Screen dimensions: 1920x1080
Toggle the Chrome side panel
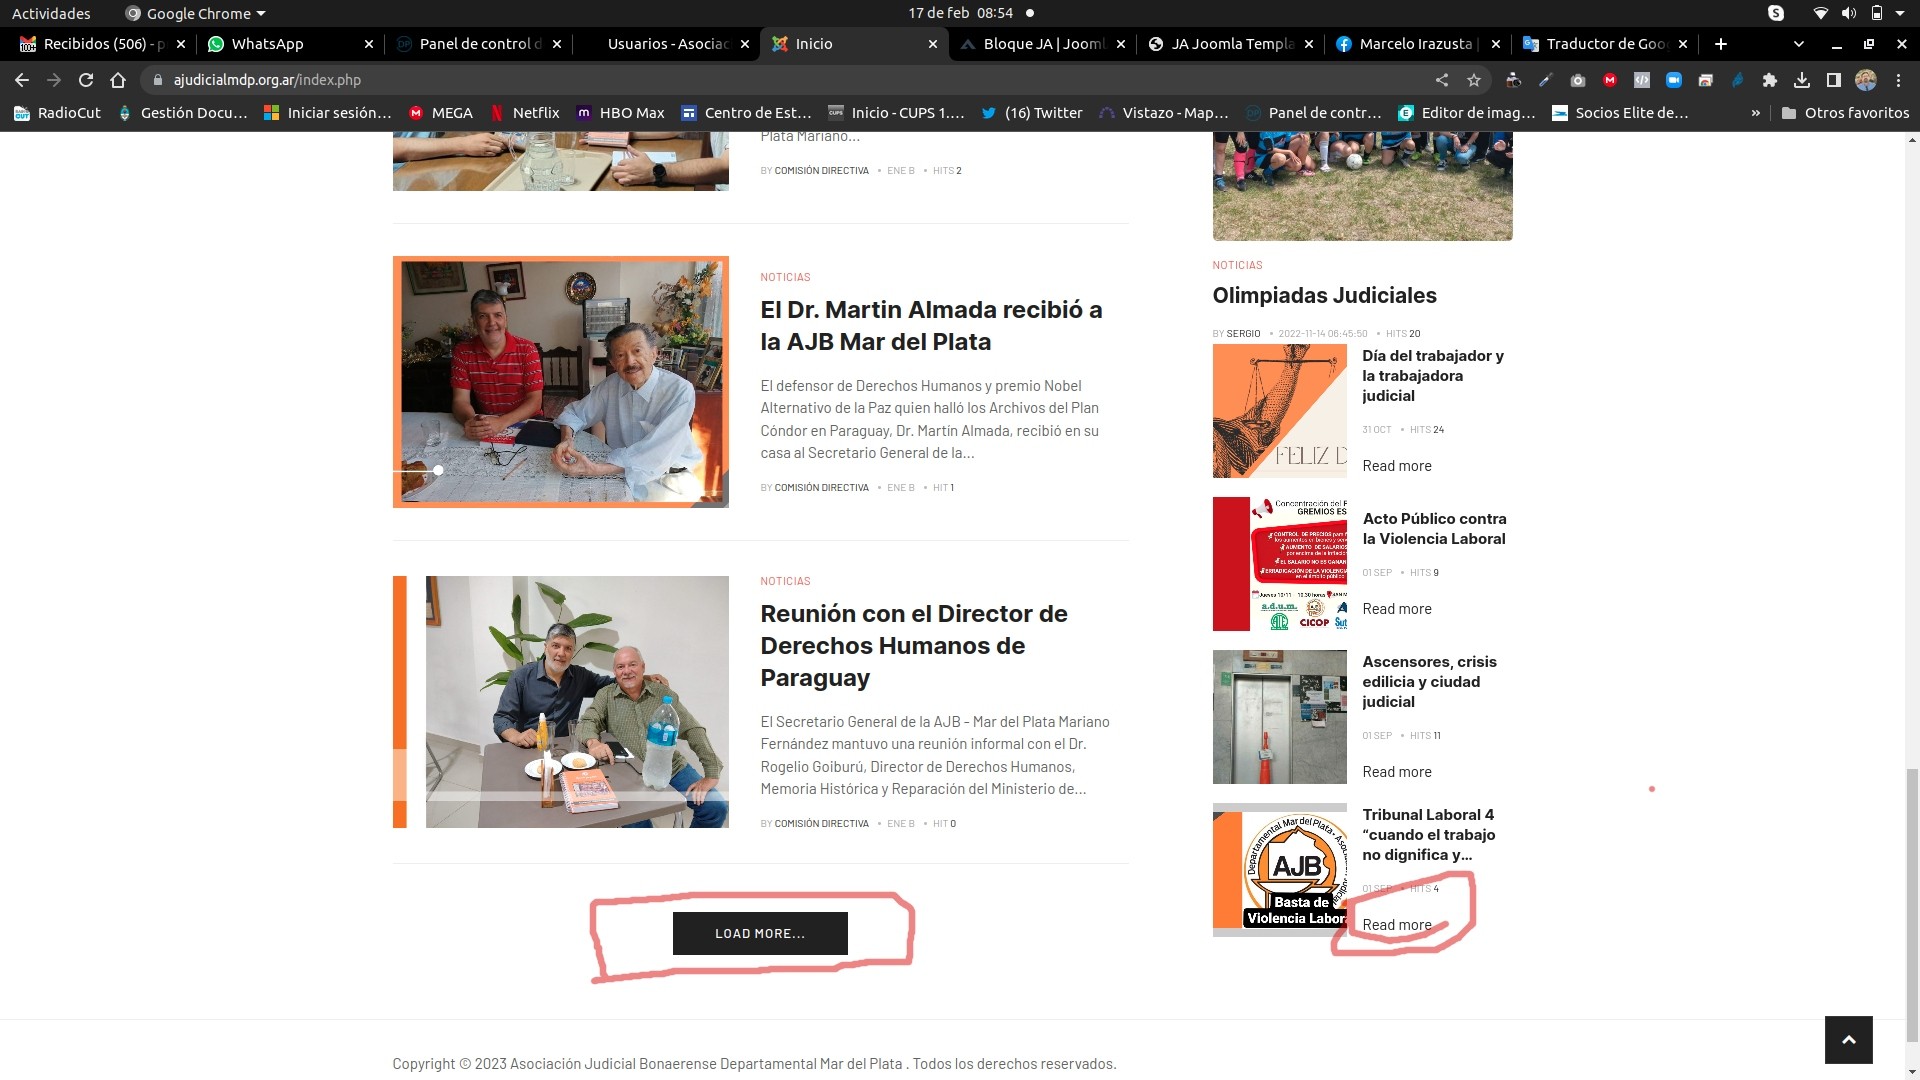(1833, 80)
